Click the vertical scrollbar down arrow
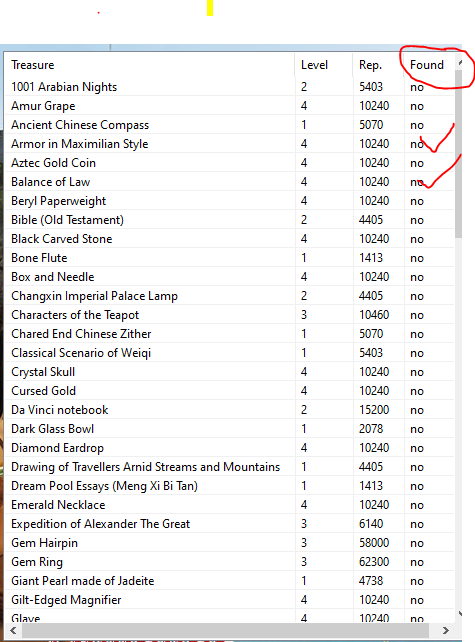Screen dimensions: 475x642 point(460,613)
